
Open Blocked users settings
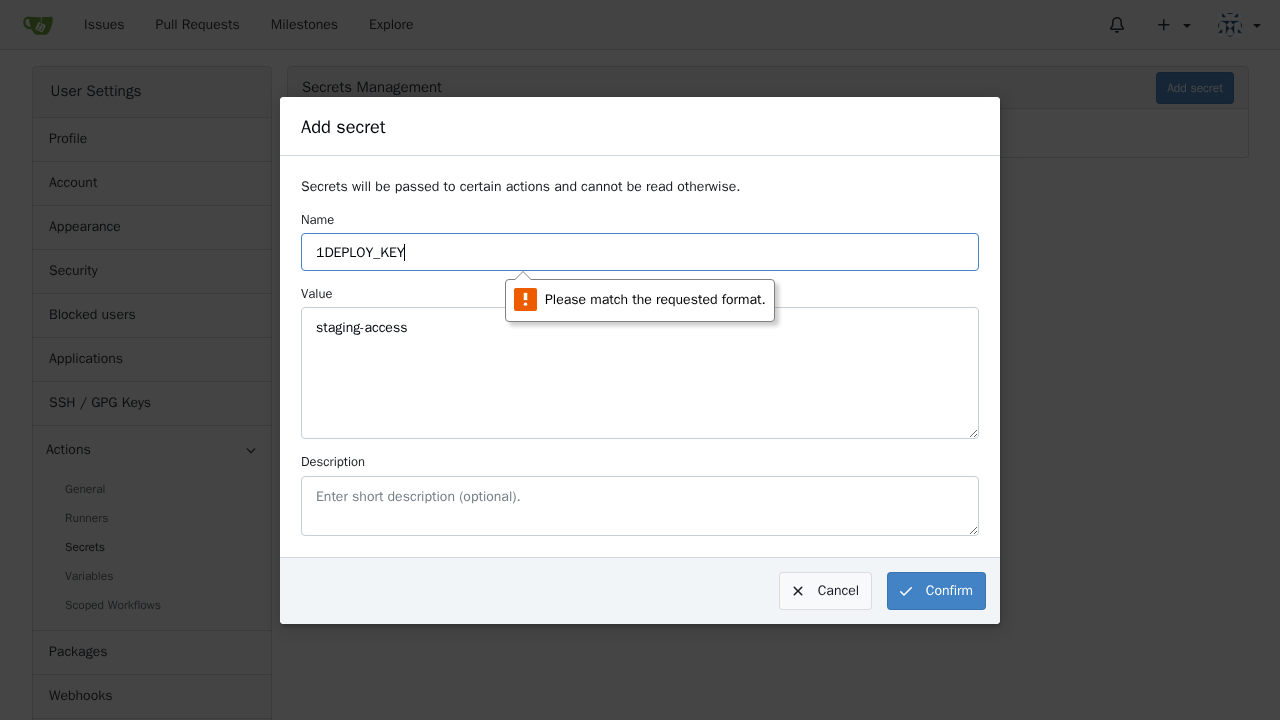pyautogui.click(x=152, y=315)
